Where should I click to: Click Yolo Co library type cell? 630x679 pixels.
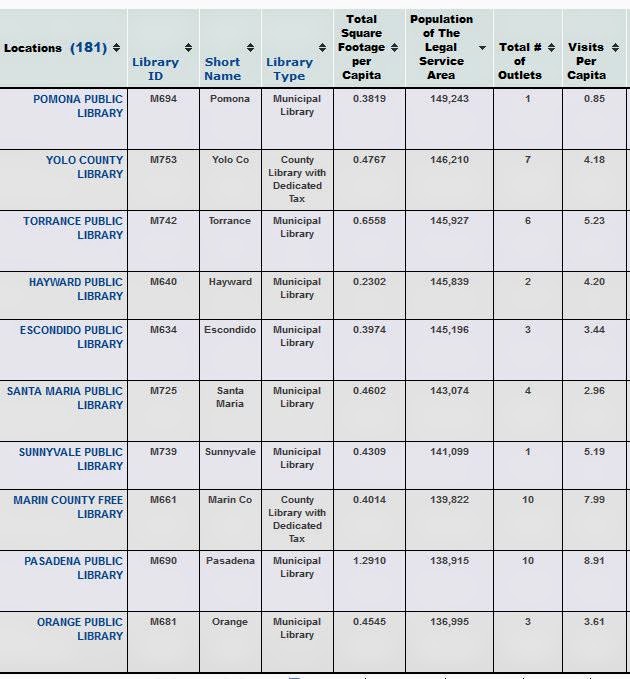297,179
